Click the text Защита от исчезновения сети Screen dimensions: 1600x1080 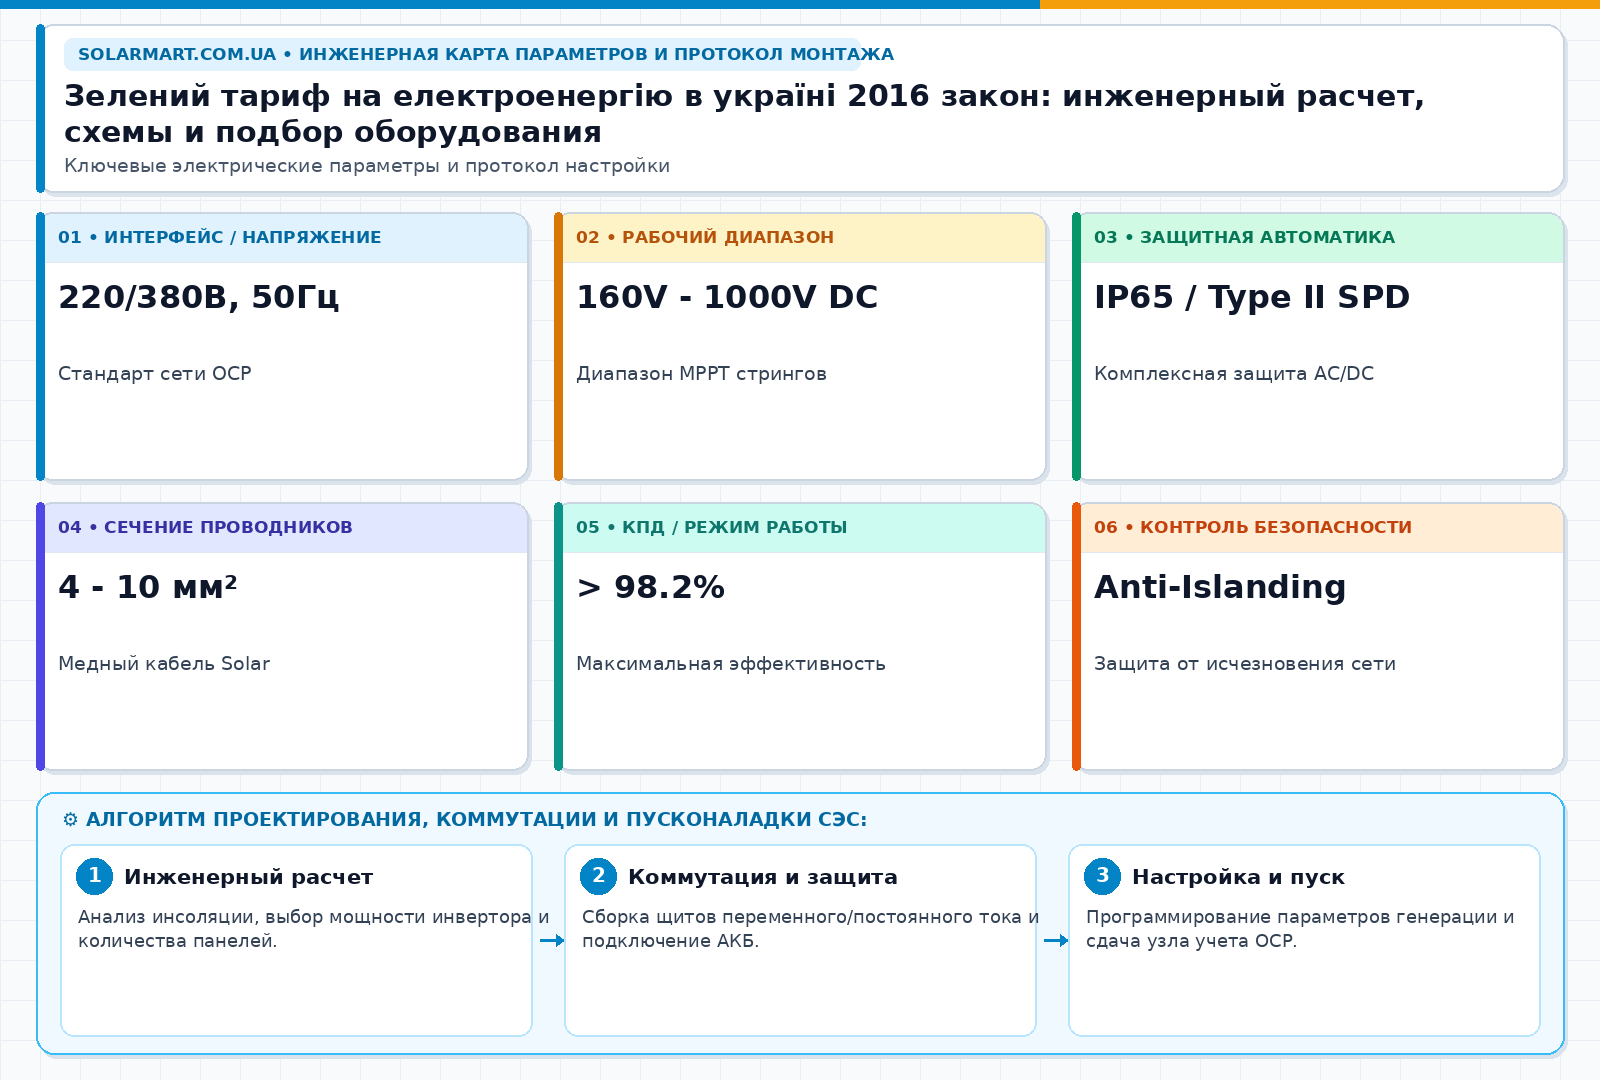1245,664
